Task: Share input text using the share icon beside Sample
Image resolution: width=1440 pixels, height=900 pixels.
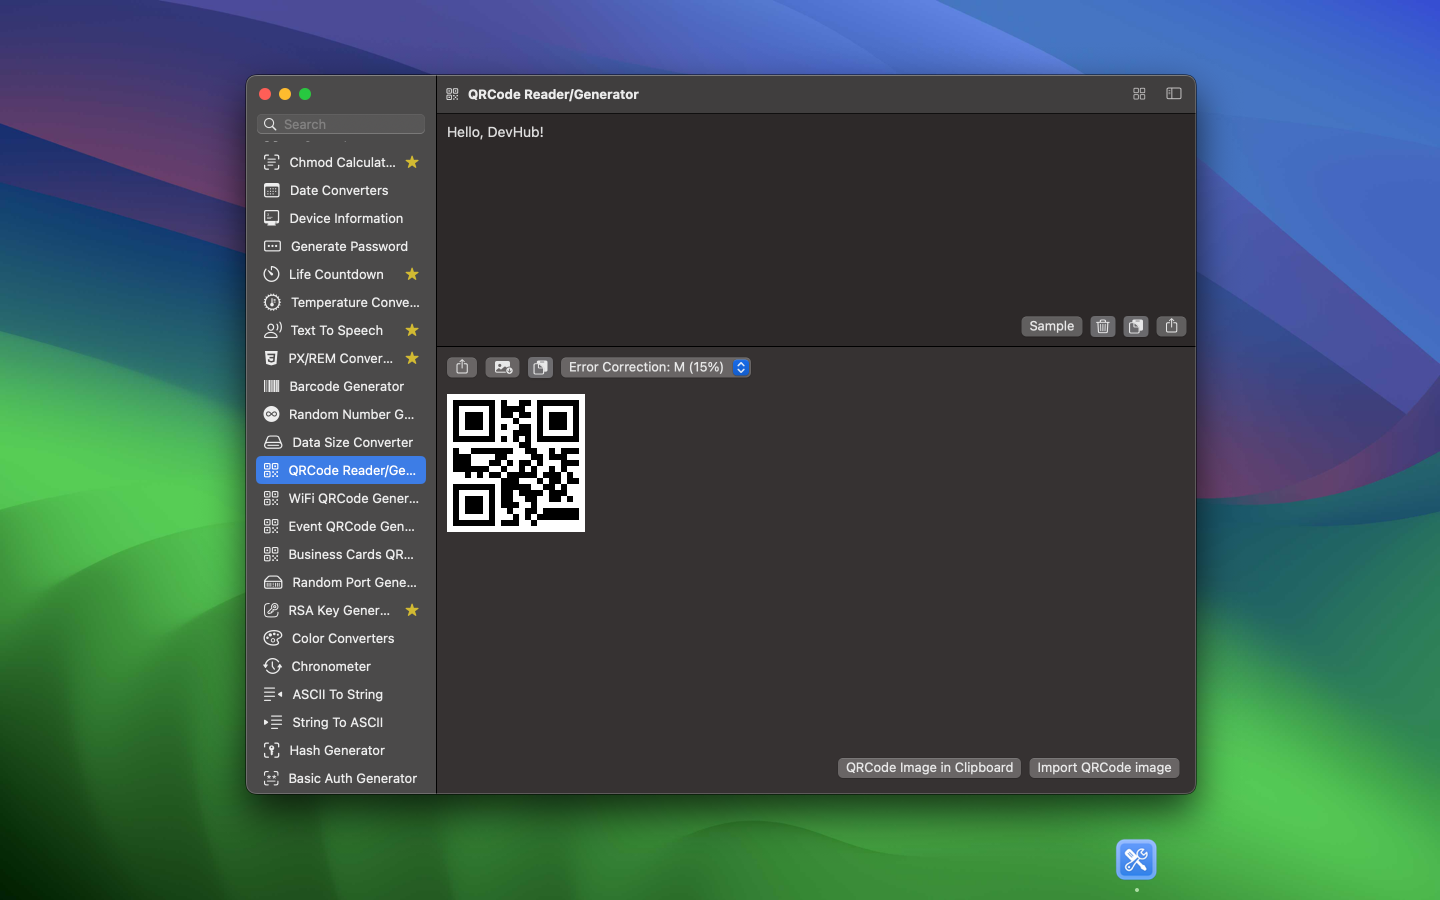Action: click(1171, 326)
